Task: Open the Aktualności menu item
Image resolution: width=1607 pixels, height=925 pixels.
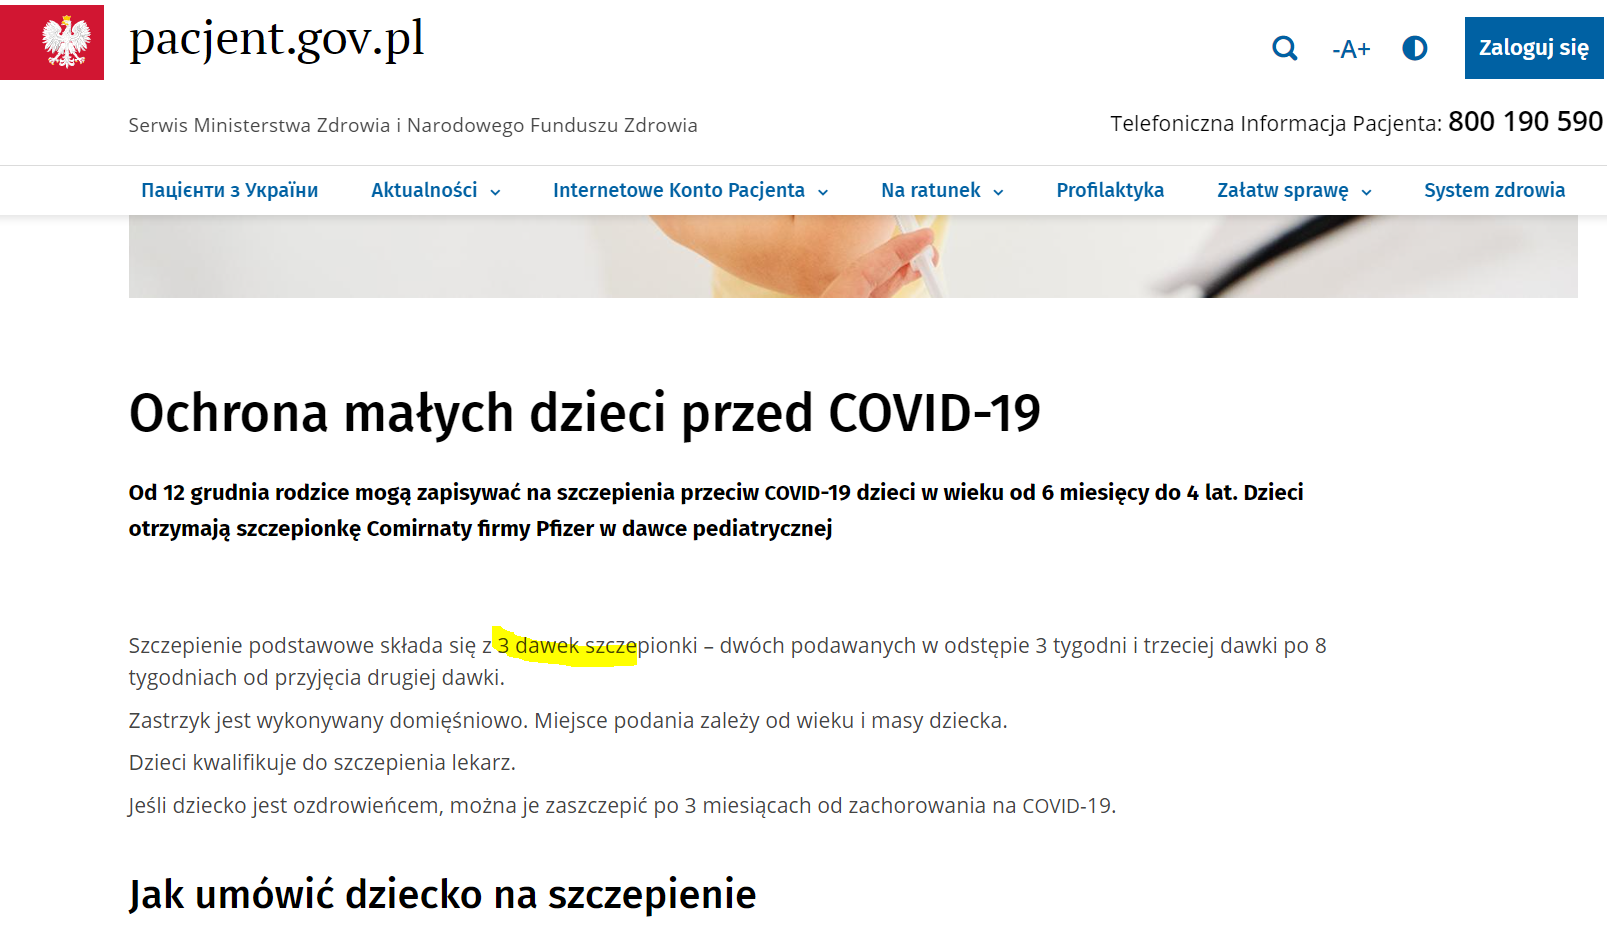Action: pyautogui.click(x=424, y=190)
